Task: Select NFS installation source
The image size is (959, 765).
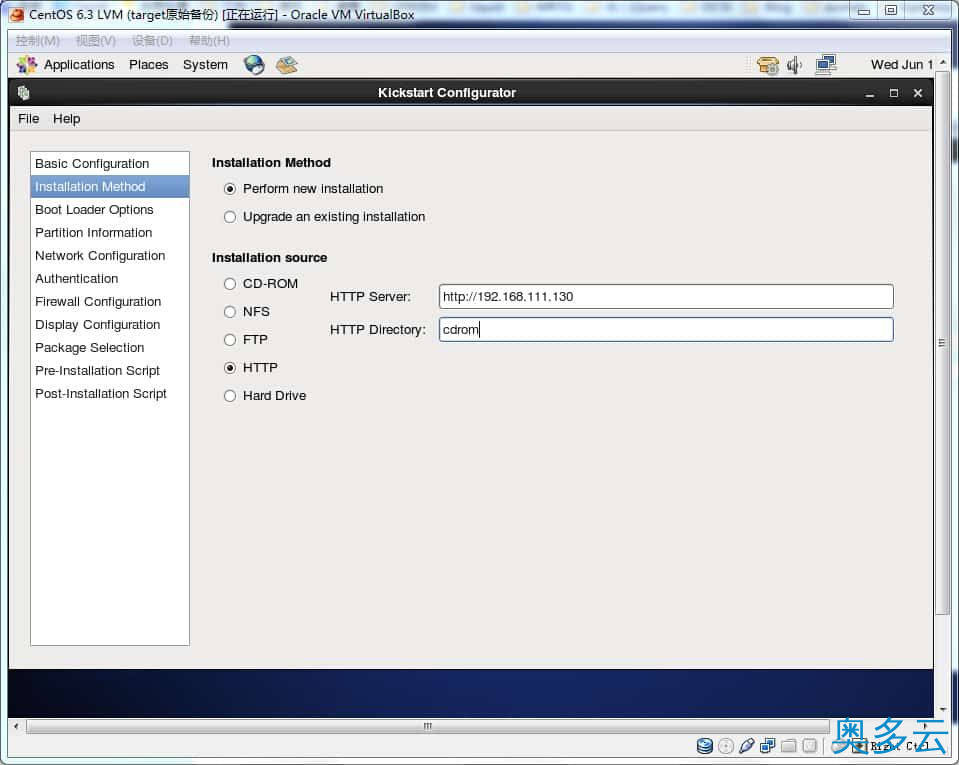Action: (230, 312)
